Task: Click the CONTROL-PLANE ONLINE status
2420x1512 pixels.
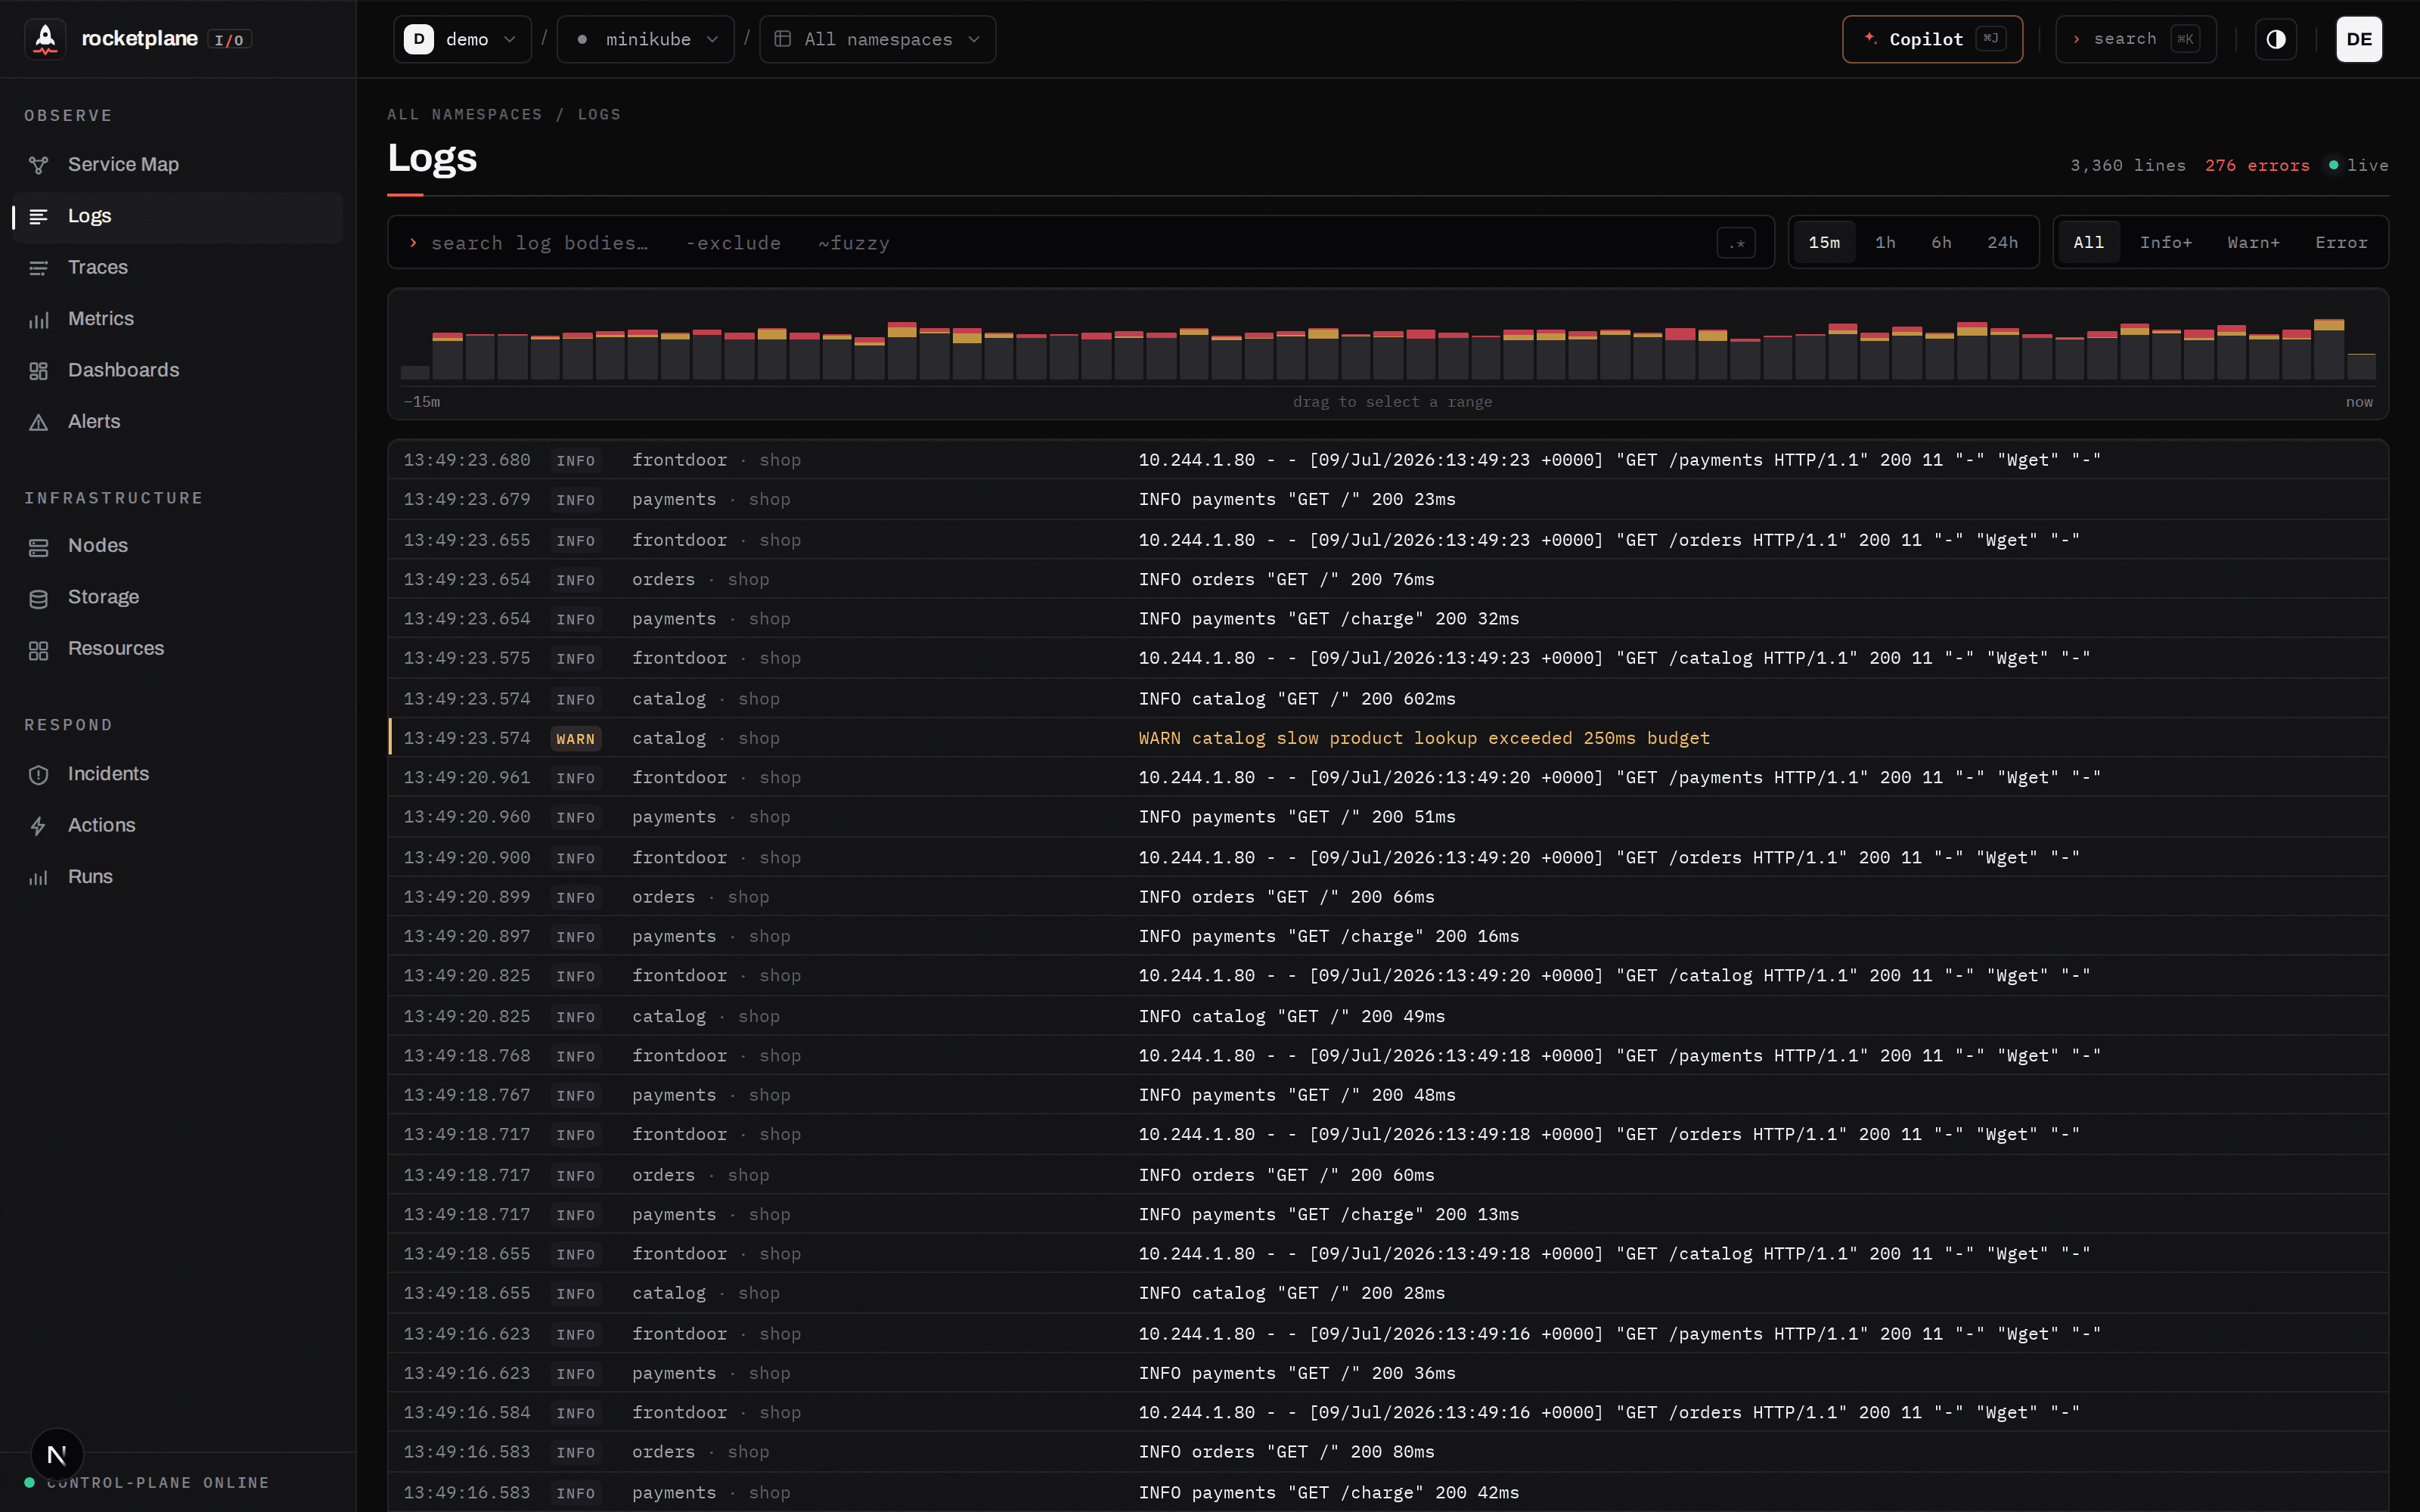Action: (147, 1483)
